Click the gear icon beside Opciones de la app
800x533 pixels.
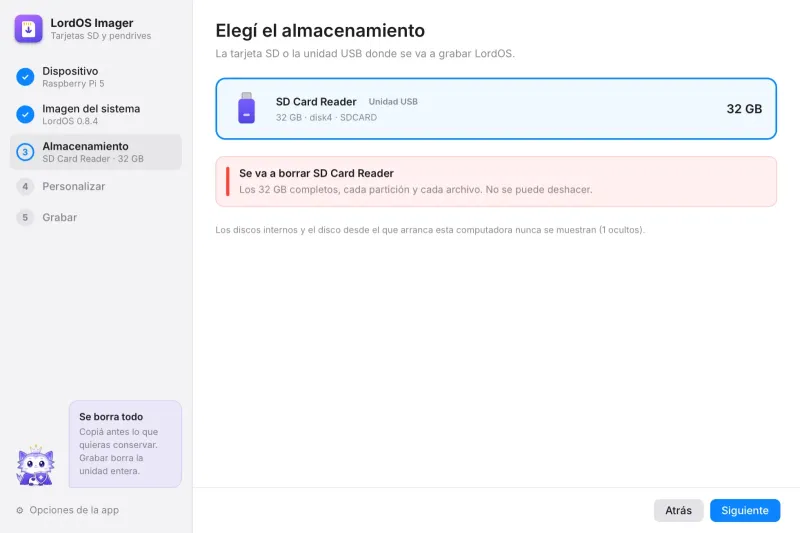click(20, 510)
